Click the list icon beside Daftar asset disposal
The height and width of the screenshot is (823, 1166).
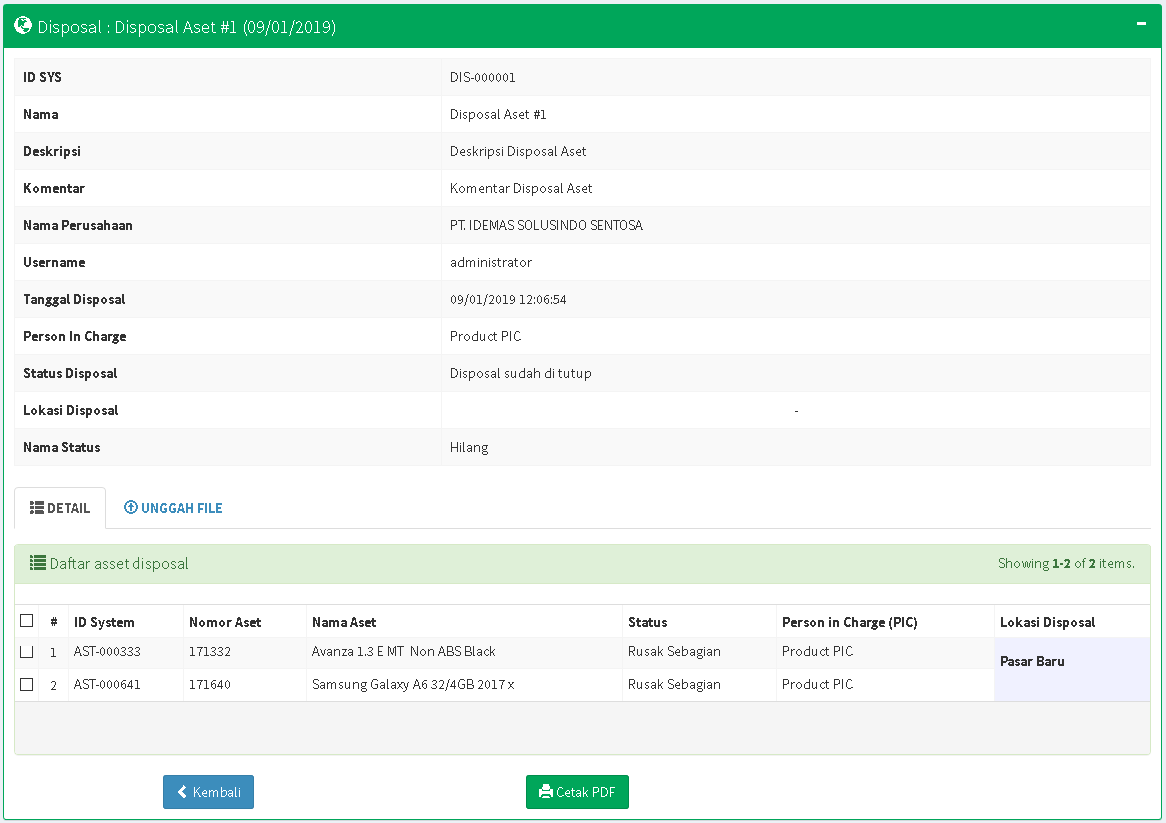point(37,563)
